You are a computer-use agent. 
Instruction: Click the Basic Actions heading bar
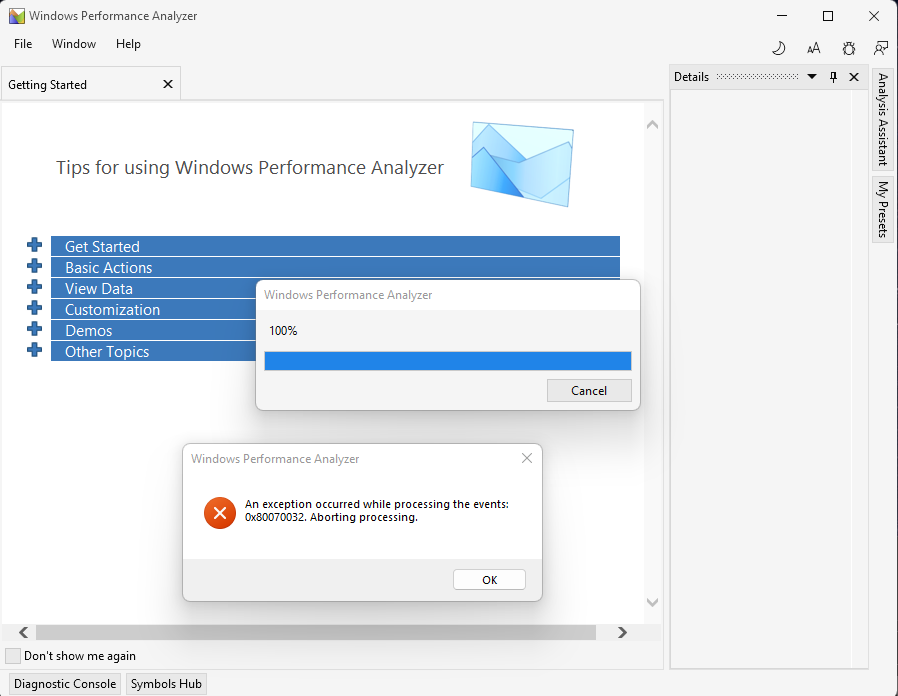pyautogui.click(x=335, y=268)
